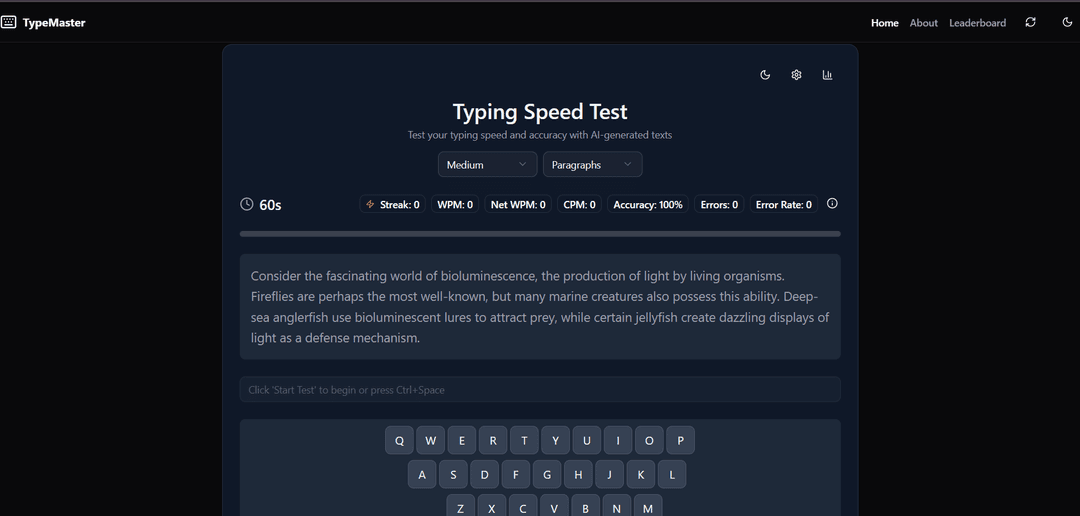Click the J key on virtual keyboard
The image size is (1080, 516).
point(610,474)
